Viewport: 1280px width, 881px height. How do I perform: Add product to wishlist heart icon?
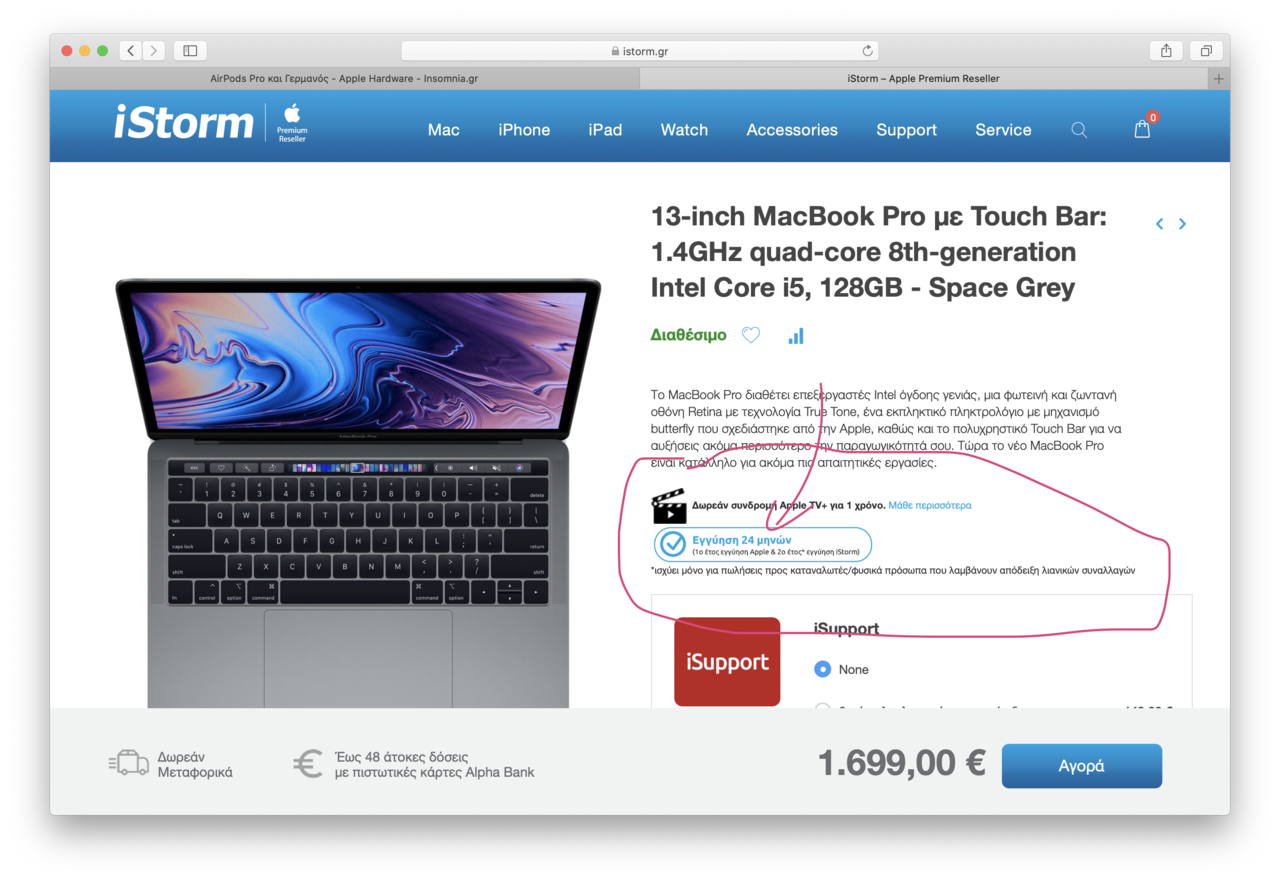(751, 336)
